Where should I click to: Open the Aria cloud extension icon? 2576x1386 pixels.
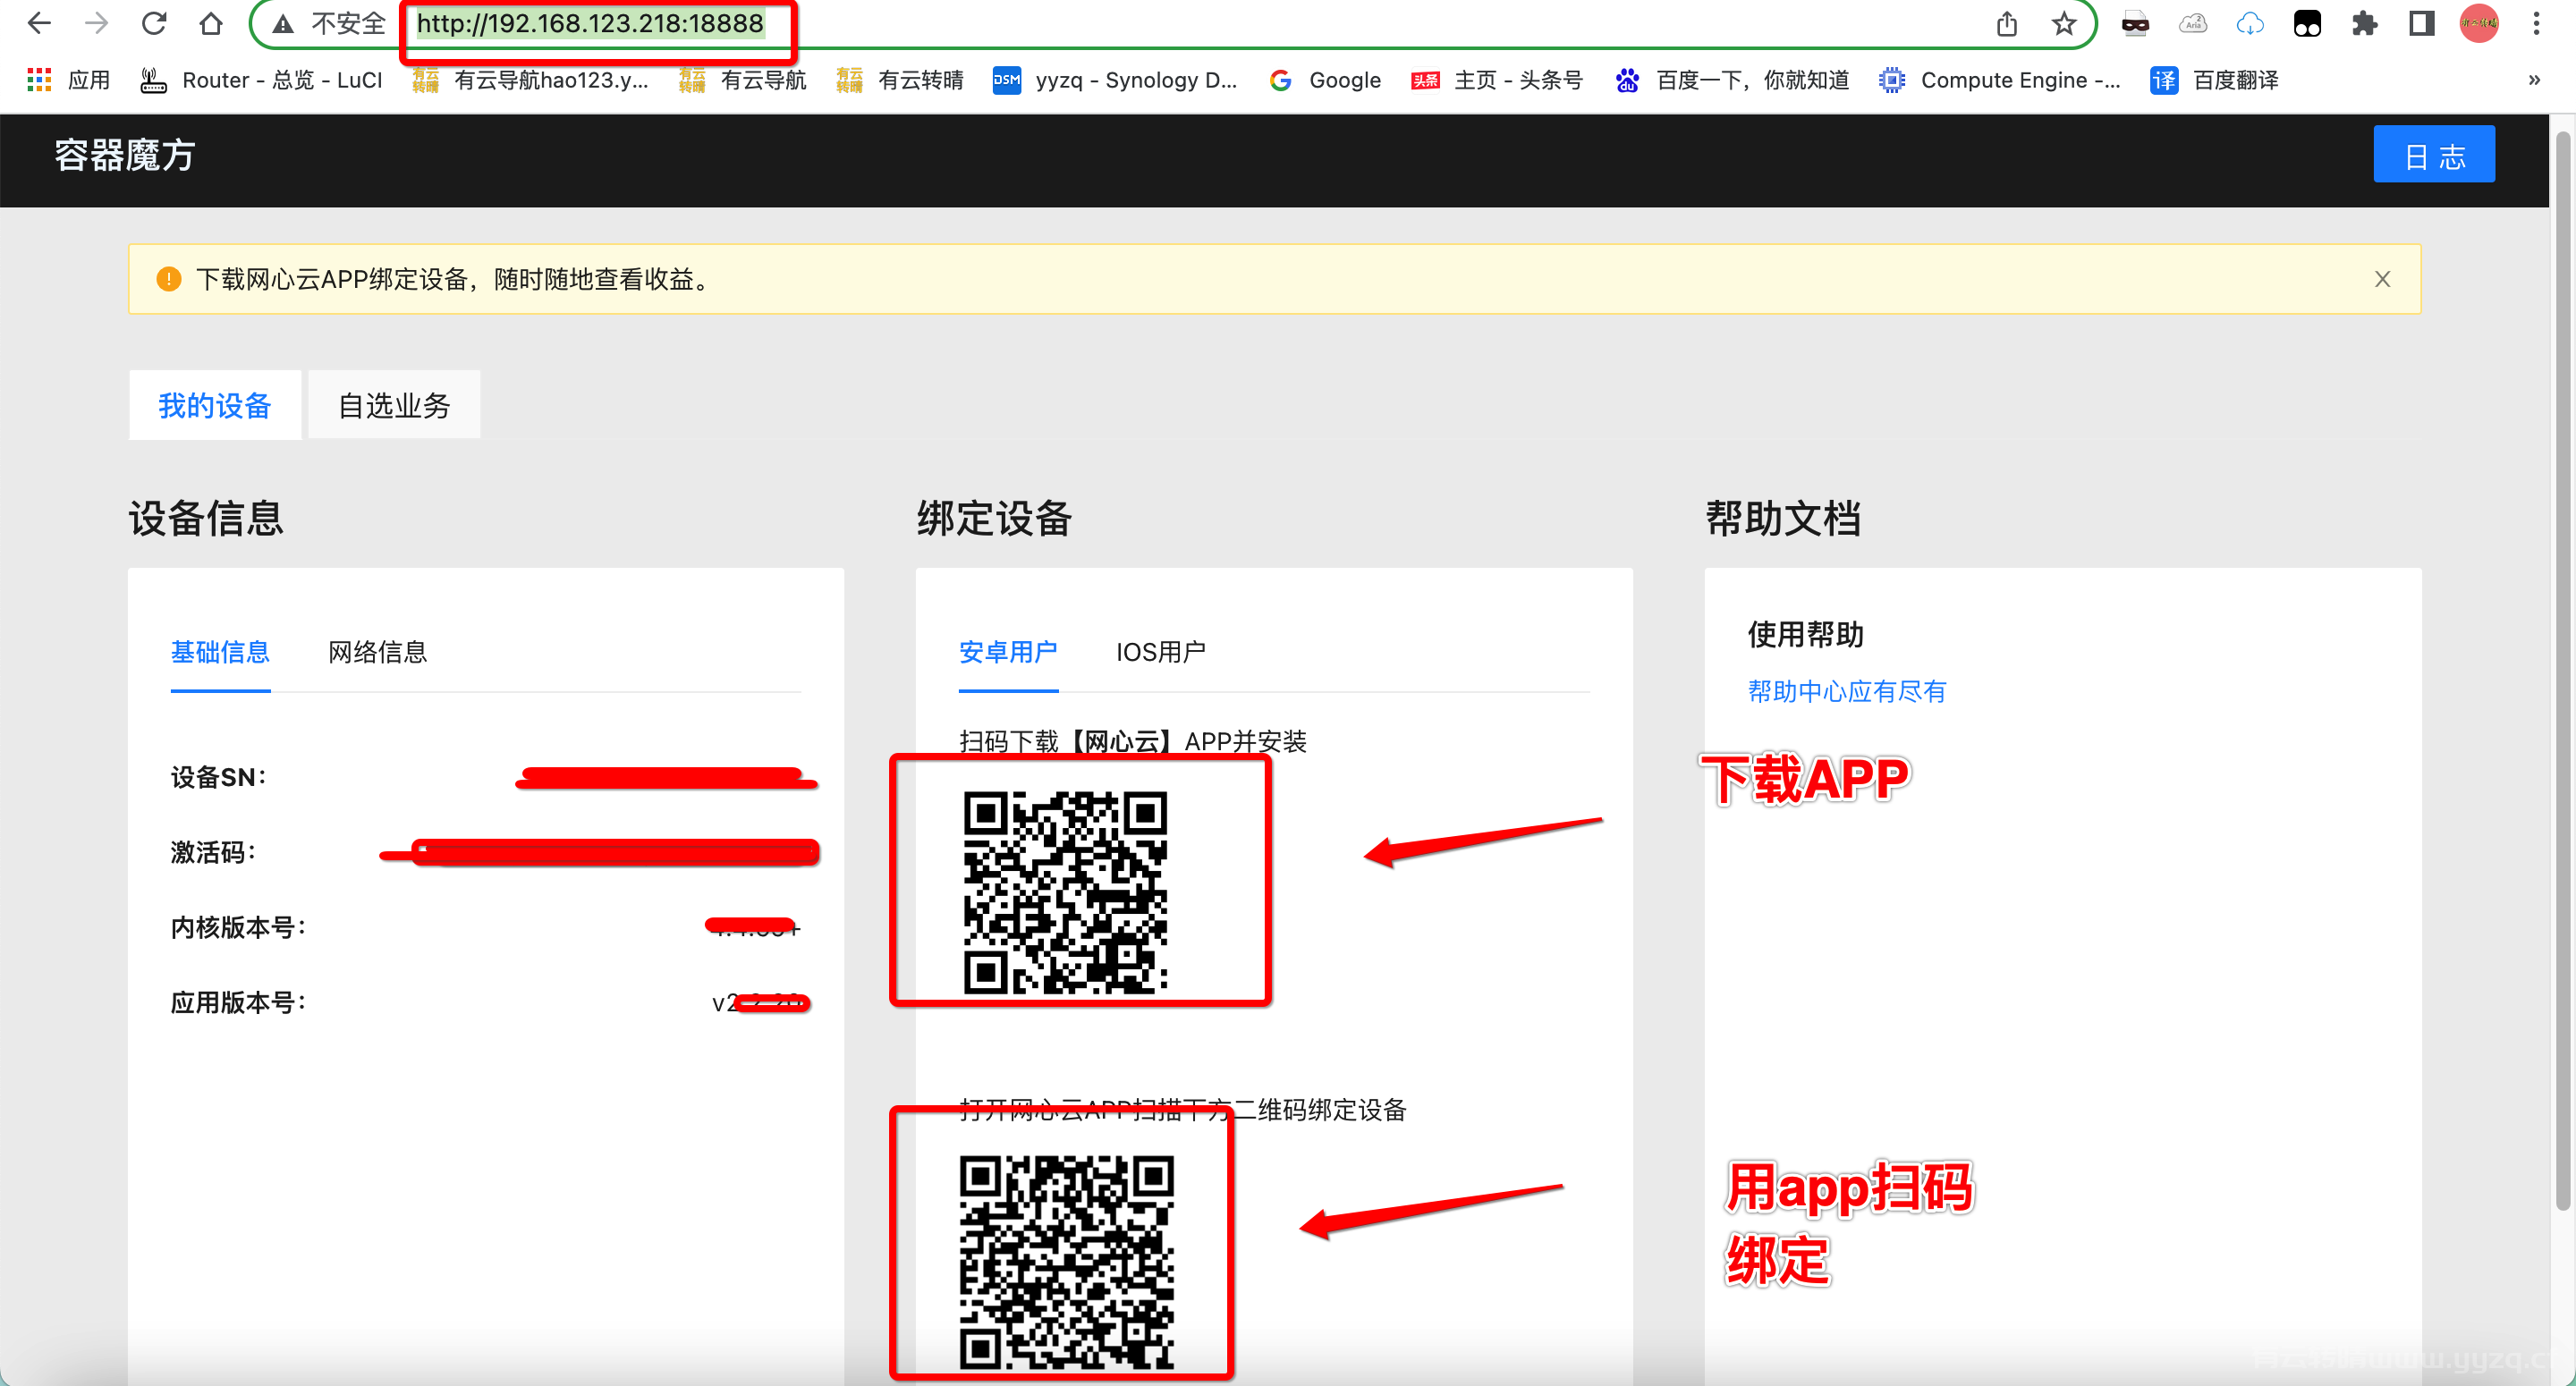pos(2192,24)
